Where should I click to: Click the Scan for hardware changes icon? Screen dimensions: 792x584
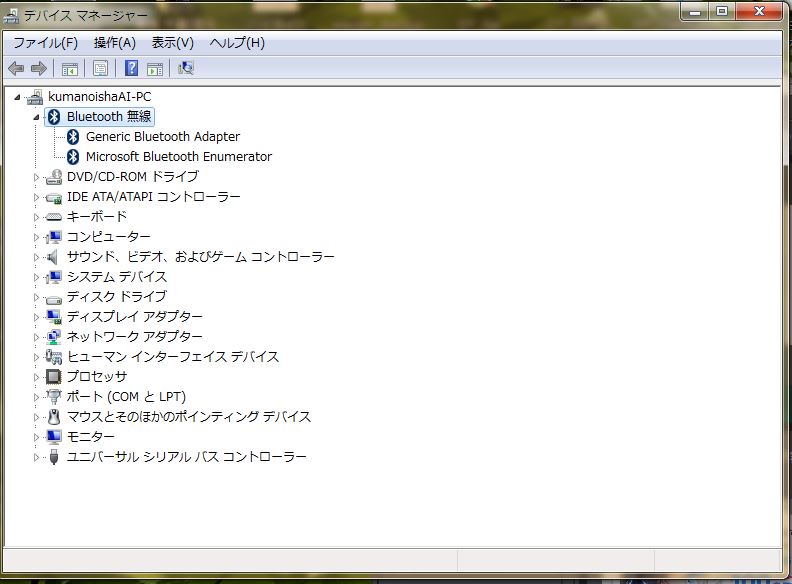[x=185, y=68]
